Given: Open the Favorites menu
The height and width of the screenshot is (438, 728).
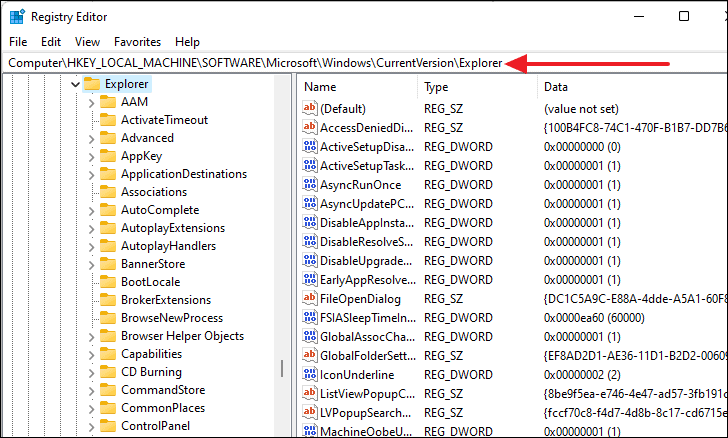Looking at the screenshot, I should [137, 42].
